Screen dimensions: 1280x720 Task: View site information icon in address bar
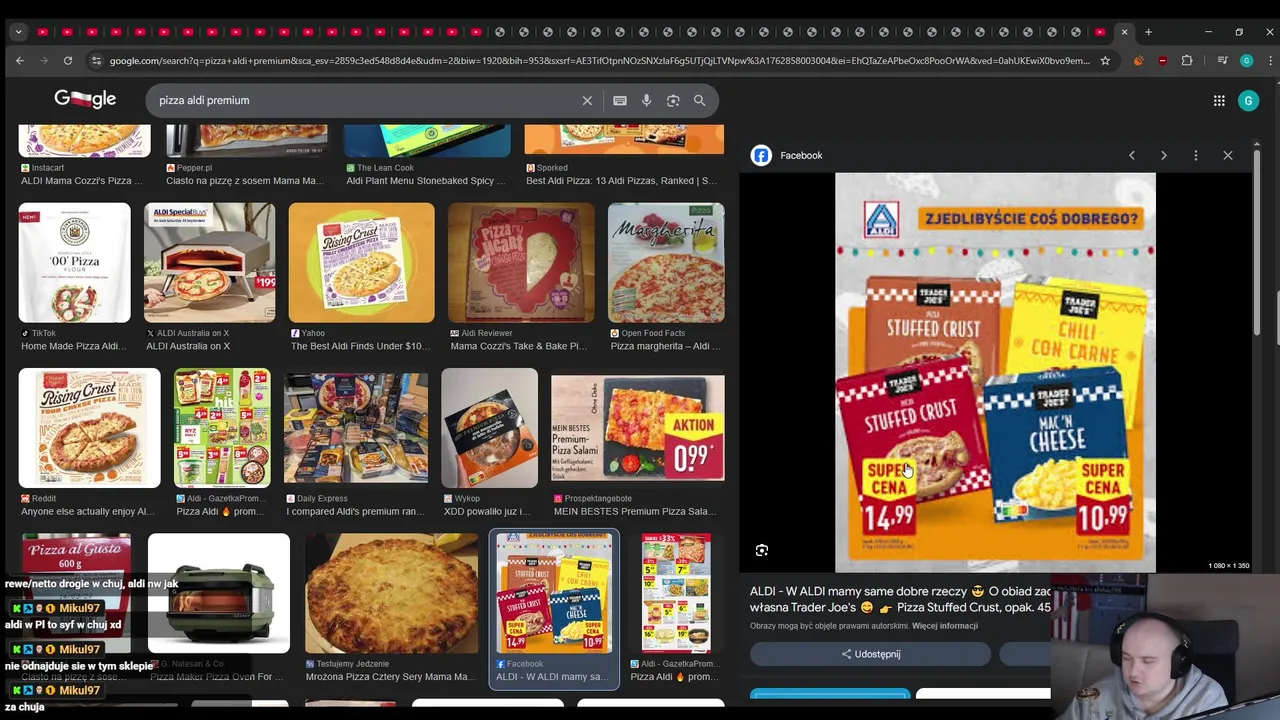(96, 61)
